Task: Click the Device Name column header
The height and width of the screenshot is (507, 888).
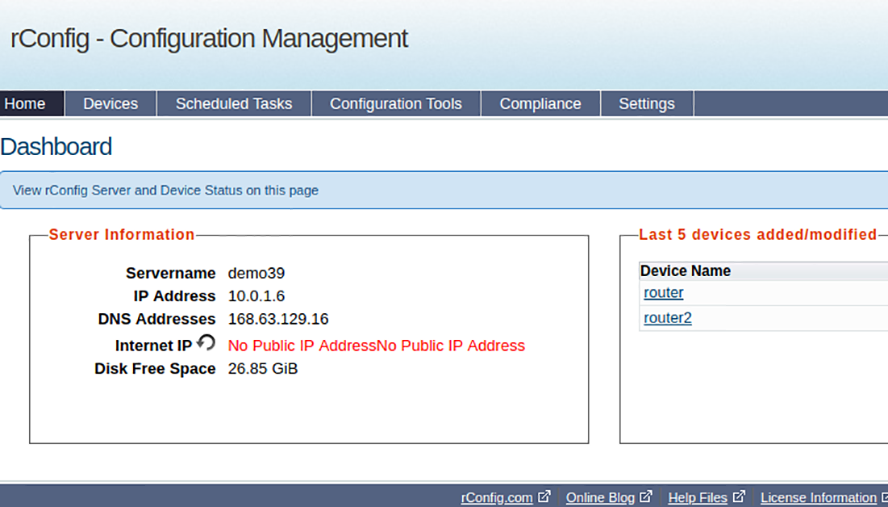Action: pyautogui.click(x=685, y=271)
